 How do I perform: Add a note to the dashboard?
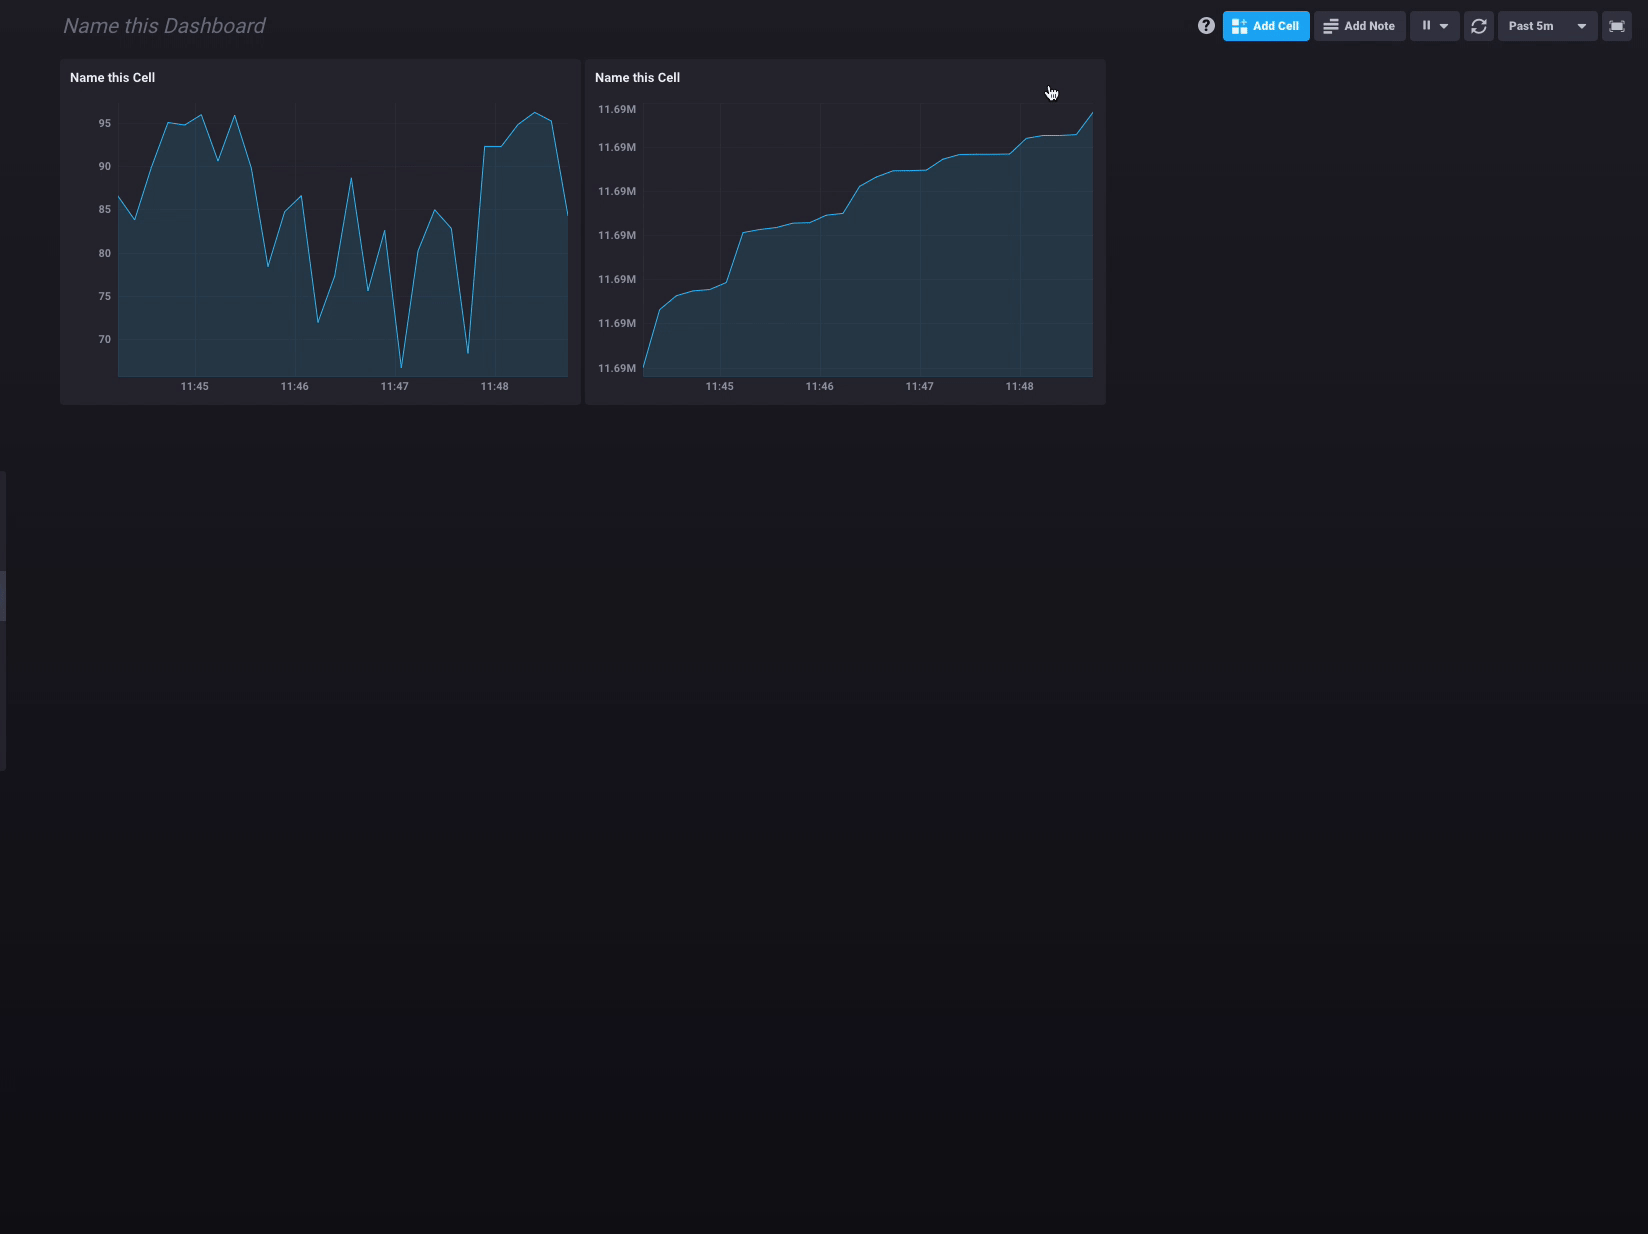(x=1359, y=26)
